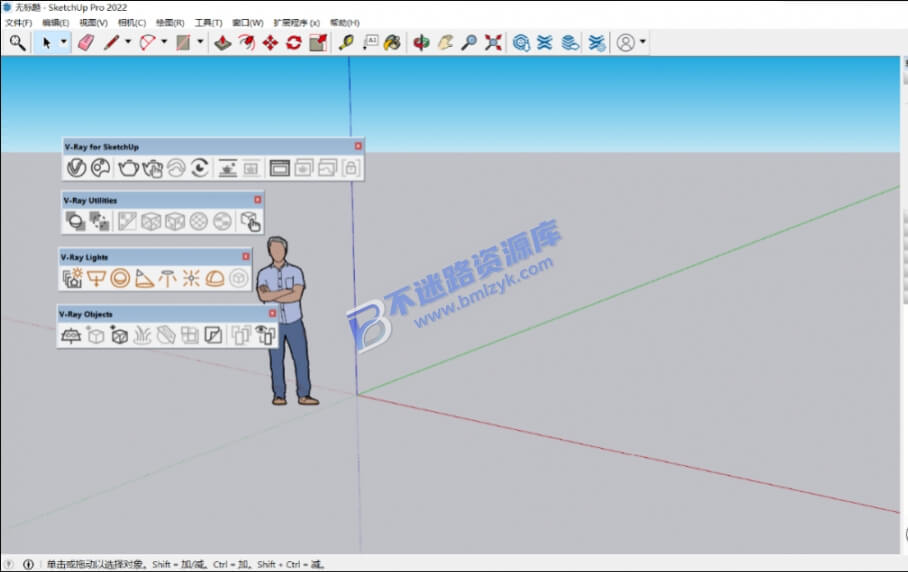
Task: Open the V-Ray Asset Editor
Action: (x=76, y=168)
